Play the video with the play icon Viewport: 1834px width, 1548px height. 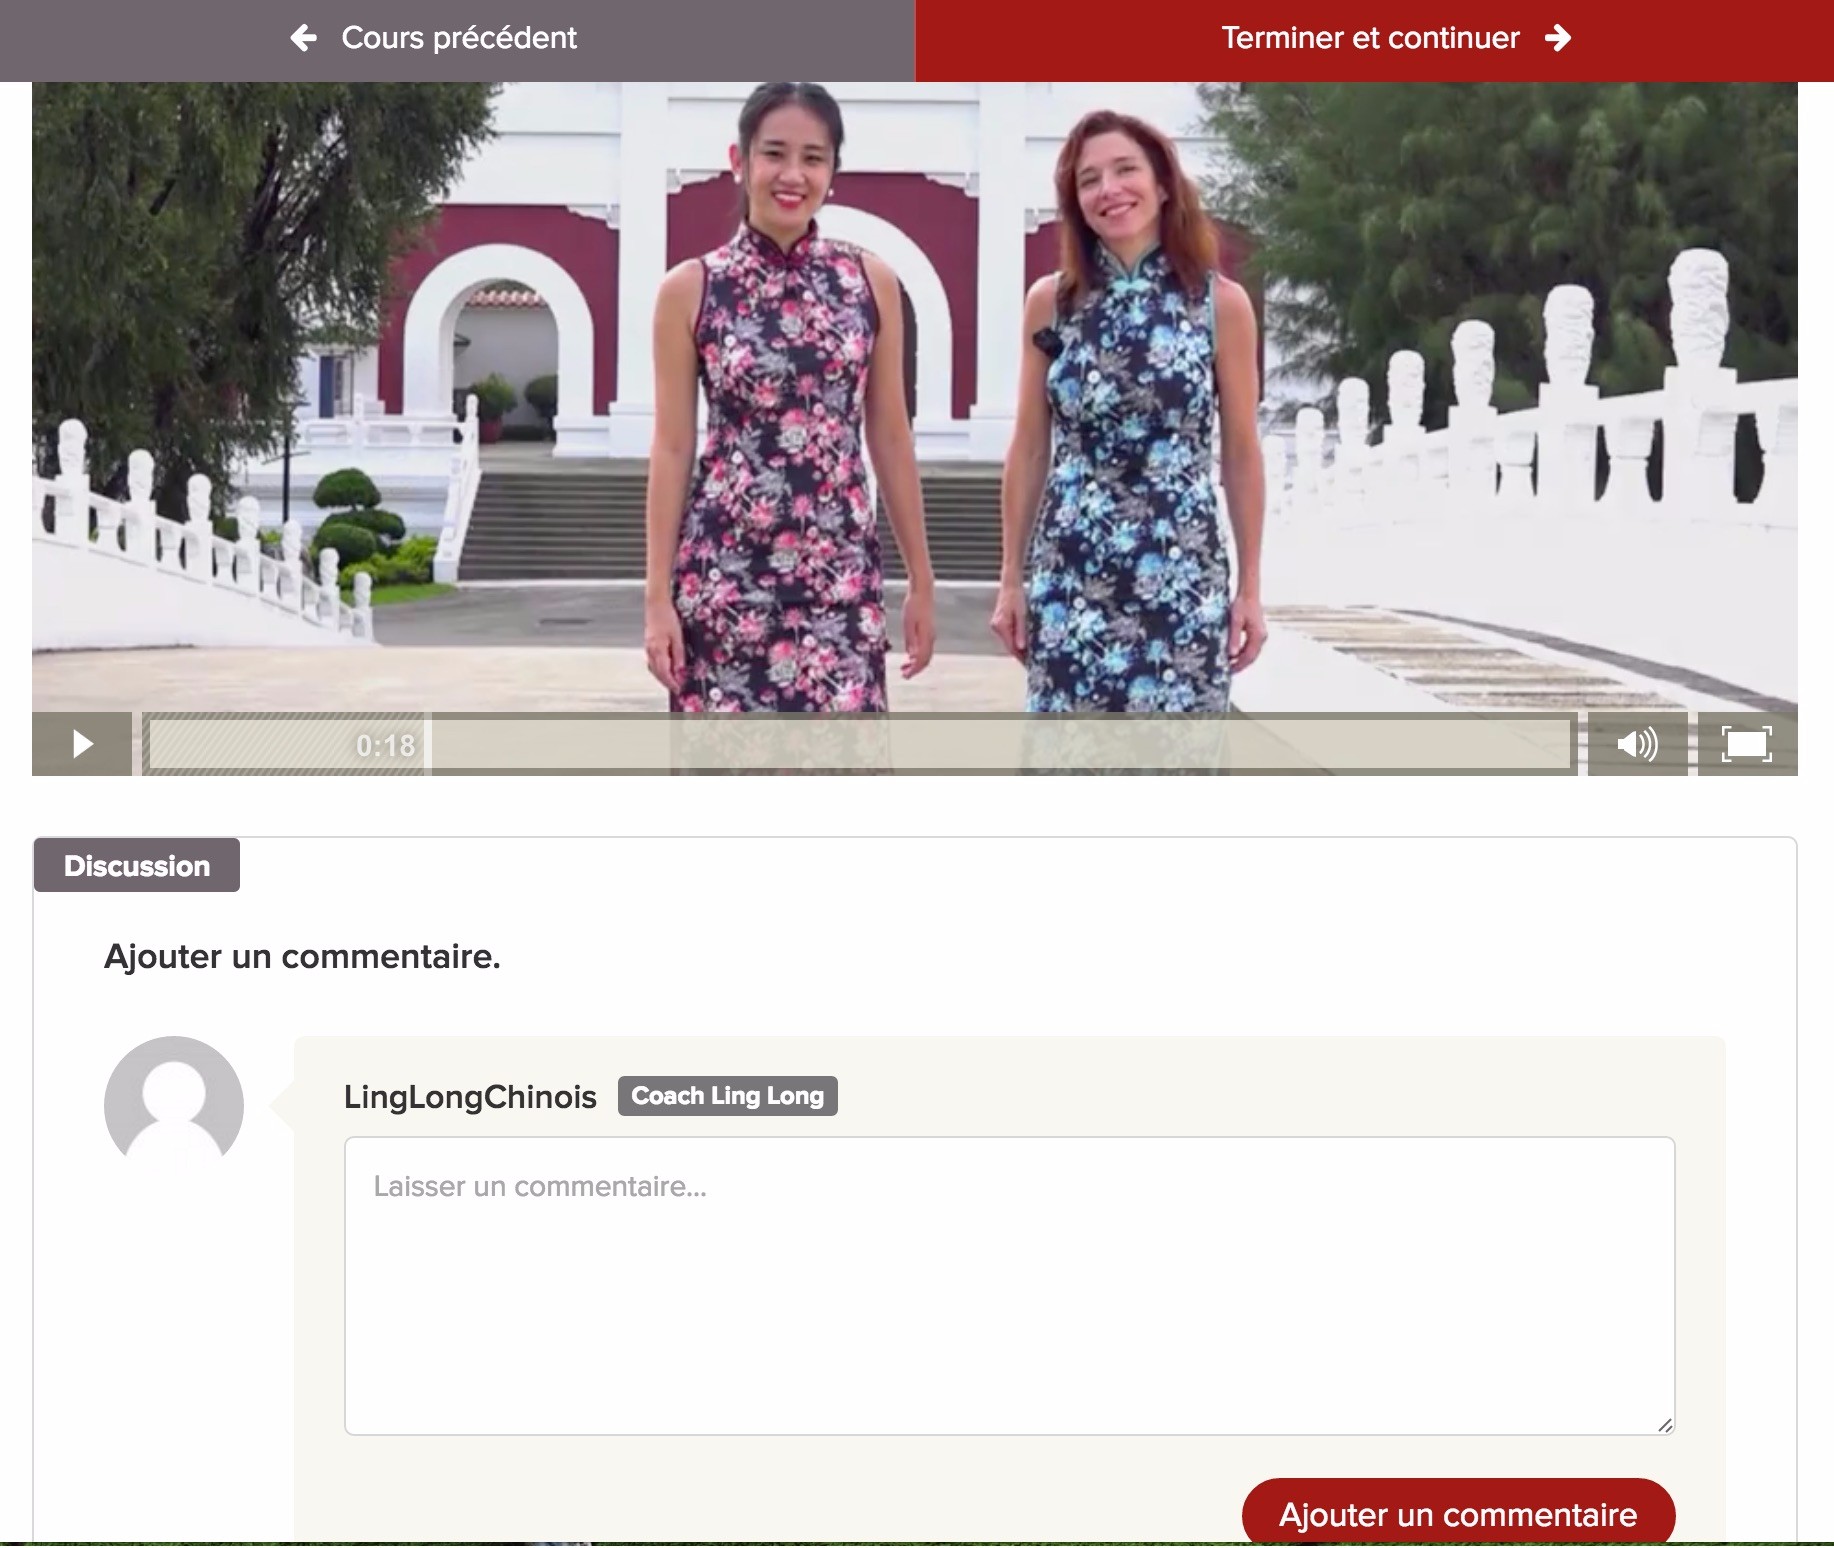pos(82,744)
